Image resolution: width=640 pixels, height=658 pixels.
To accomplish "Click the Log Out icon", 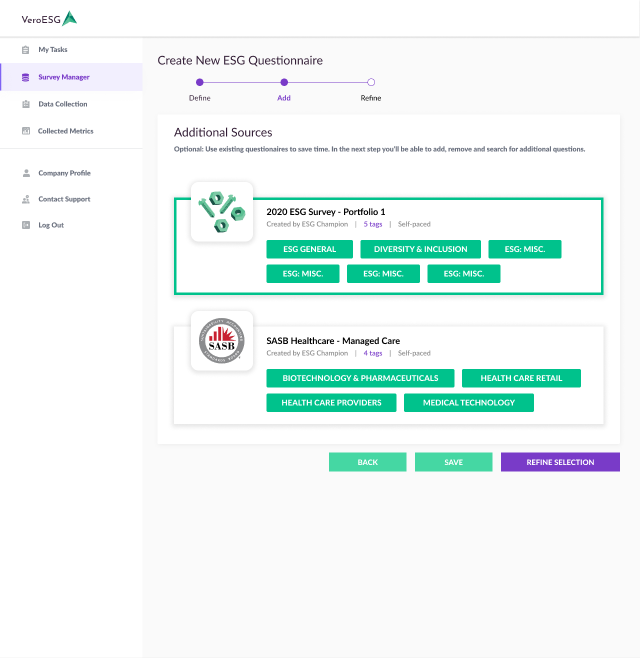I will 26,225.
